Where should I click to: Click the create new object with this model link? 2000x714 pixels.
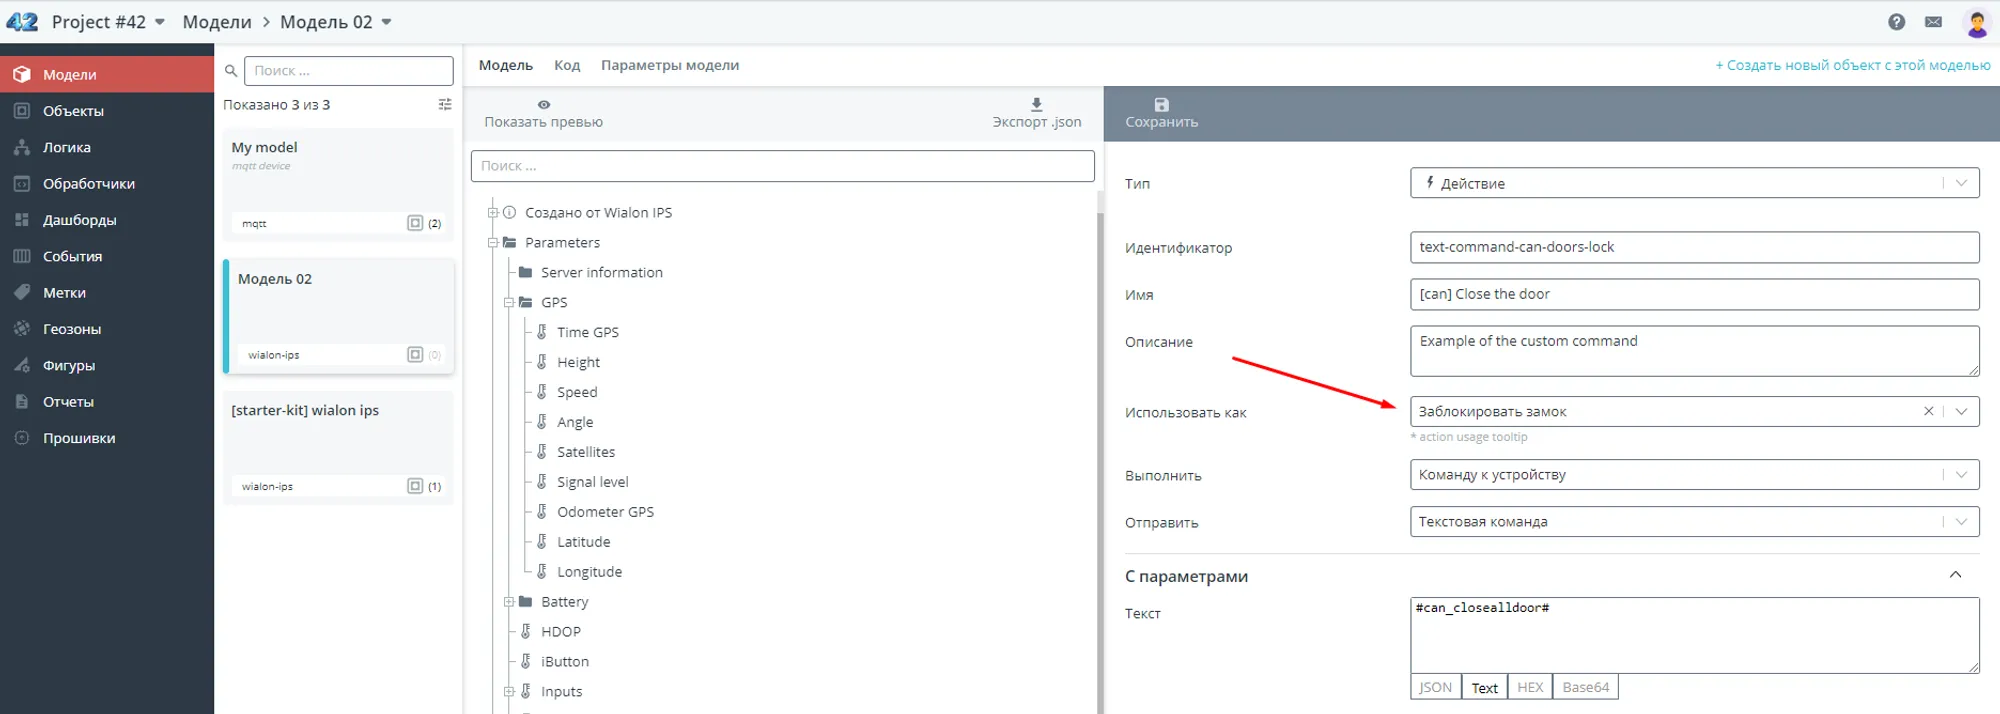tap(1852, 65)
